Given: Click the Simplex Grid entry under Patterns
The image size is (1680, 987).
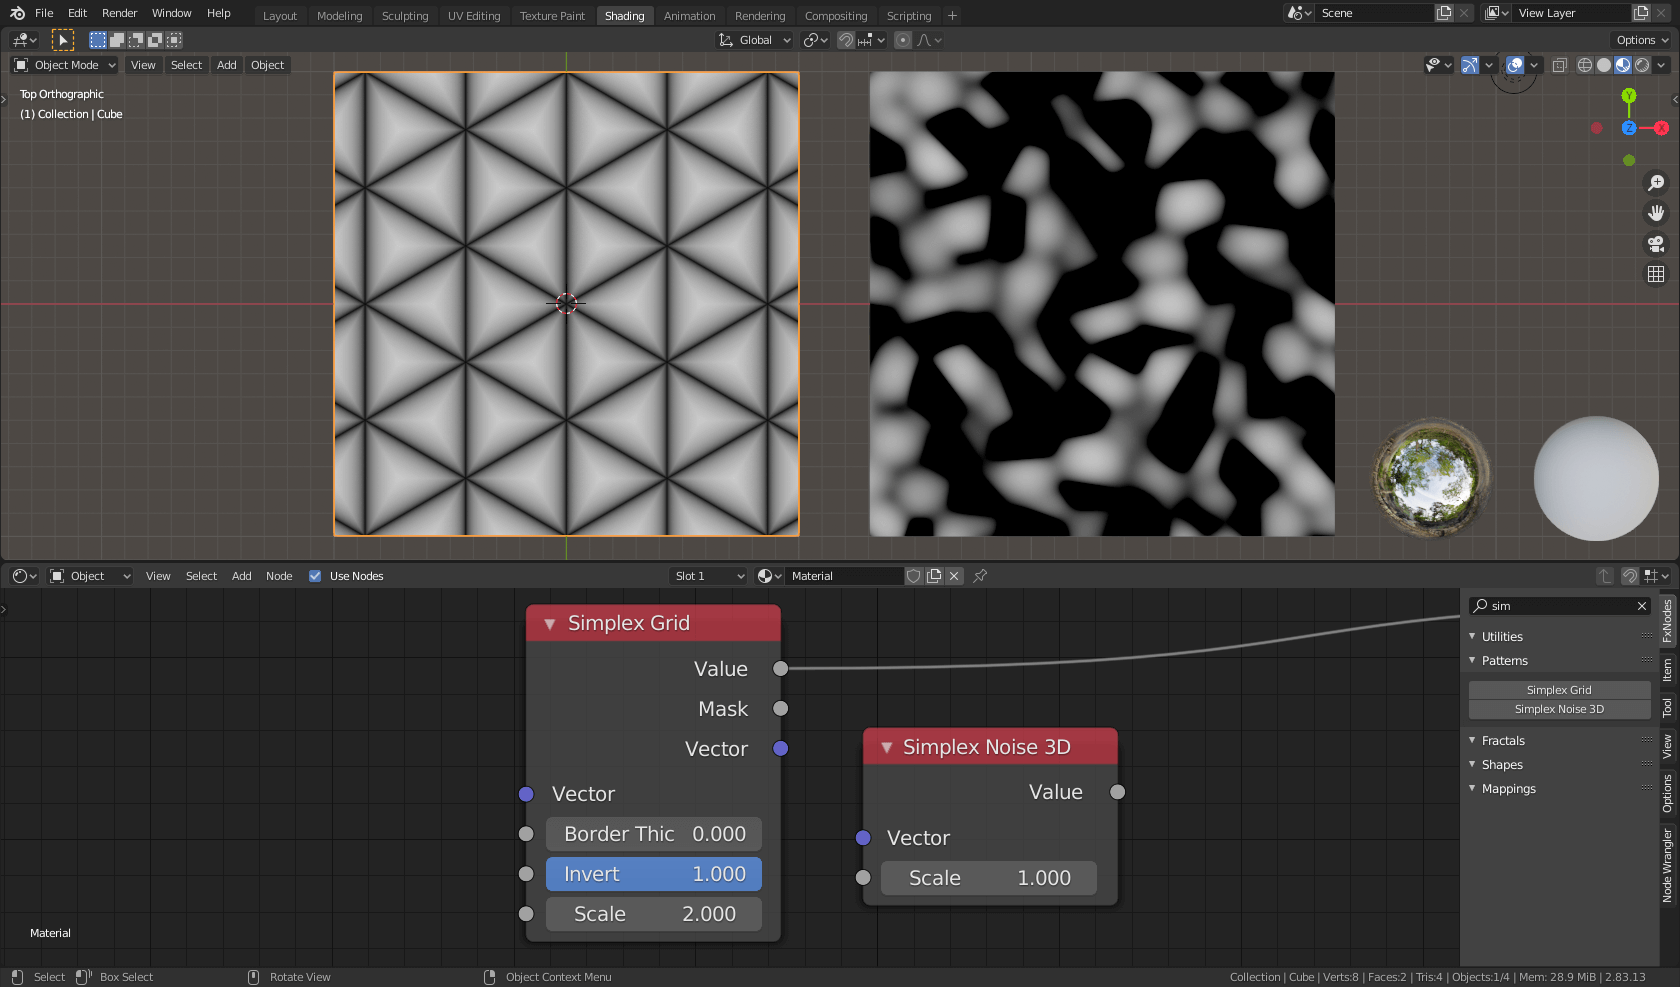Looking at the screenshot, I should tap(1559, 690).
